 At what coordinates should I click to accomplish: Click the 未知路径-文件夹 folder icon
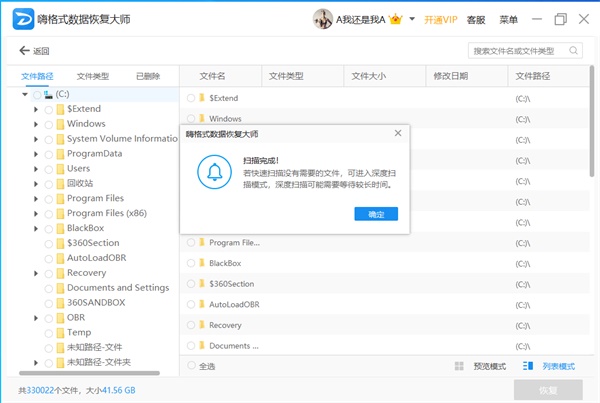pos(60,363)
